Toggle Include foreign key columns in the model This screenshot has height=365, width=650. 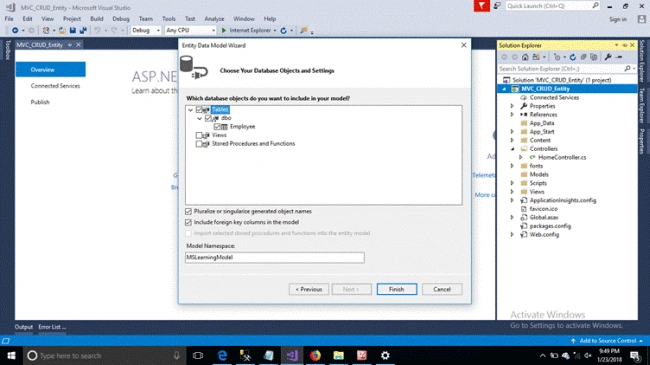tap(188, 222)
